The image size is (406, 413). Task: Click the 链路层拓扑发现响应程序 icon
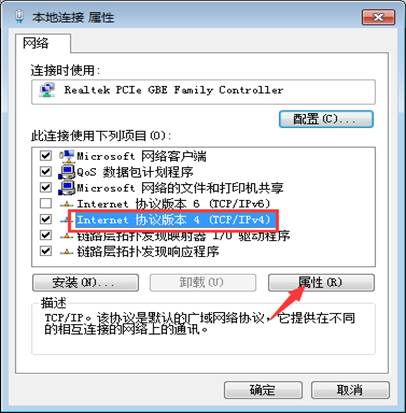[67, 252]
